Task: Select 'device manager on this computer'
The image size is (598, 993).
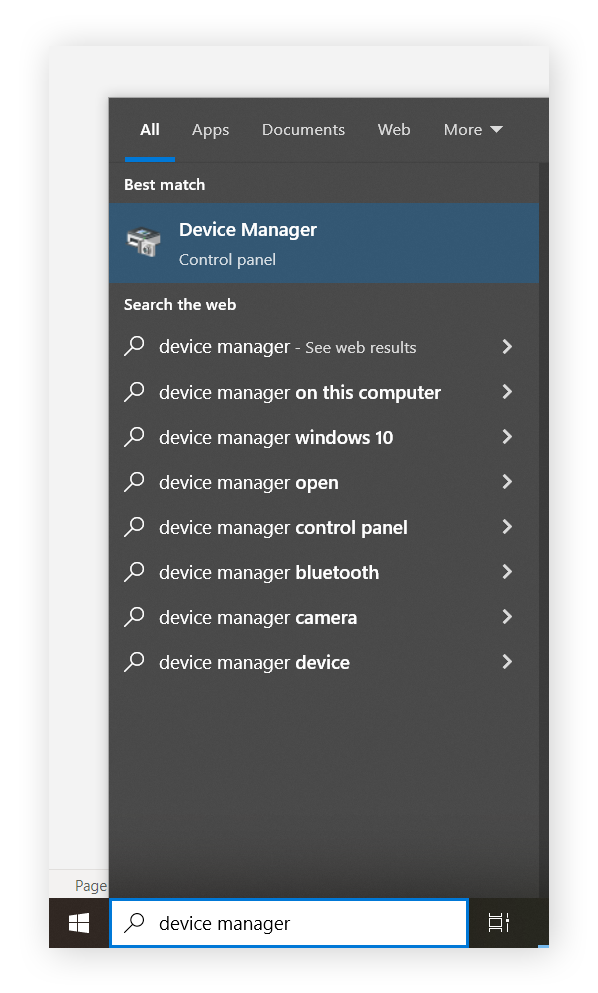Action: pyautogui.click(x=300, y=392)
